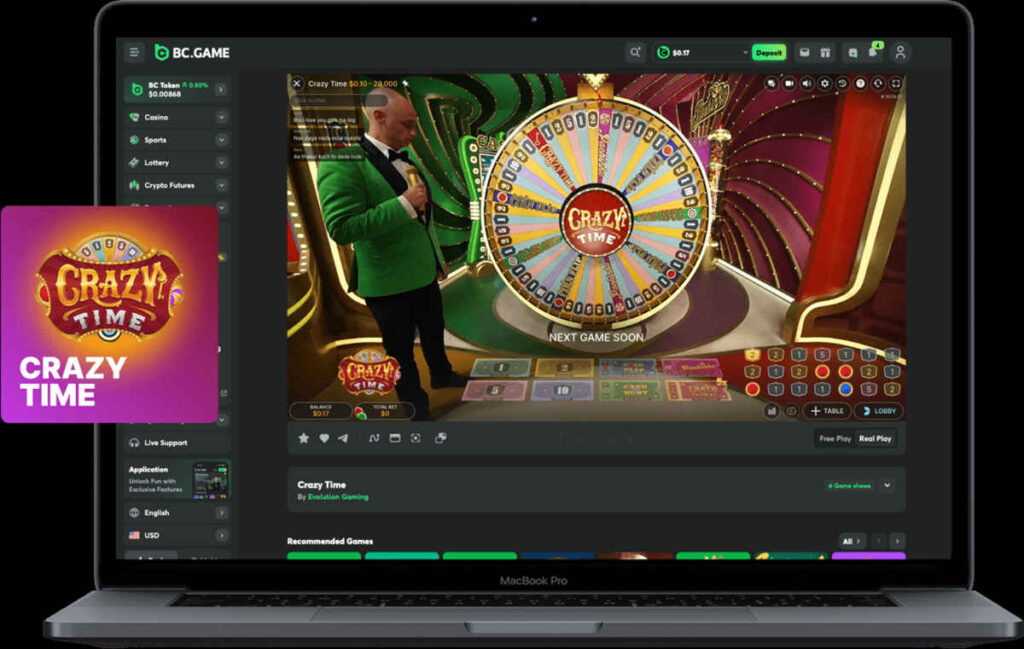Screen dimensions: 1024x649
Task: Open in-game chat bubbles icon
Action: (771, 84)
